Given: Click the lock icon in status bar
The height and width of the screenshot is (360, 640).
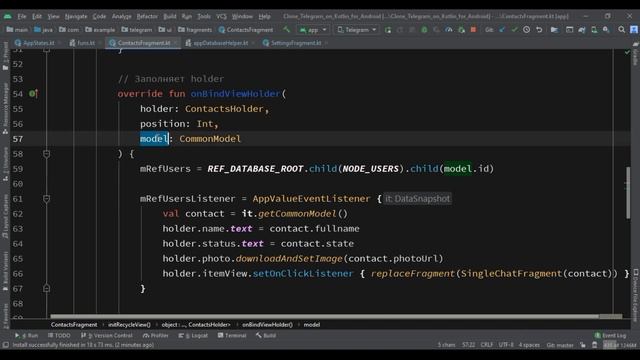Looking at the screenshot, I should point(582,345).
